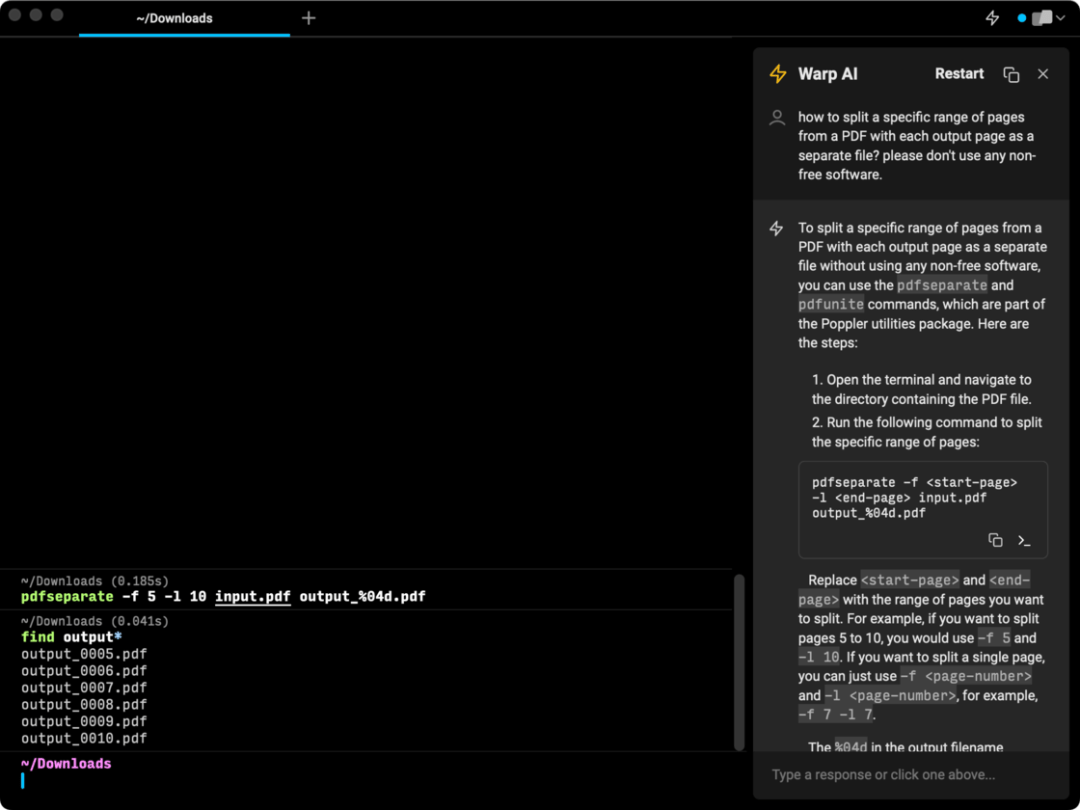Add a new terminal tab with plus icon
Image resolution: width=1080 pixels, height=810 pixels.
point(309,19)
